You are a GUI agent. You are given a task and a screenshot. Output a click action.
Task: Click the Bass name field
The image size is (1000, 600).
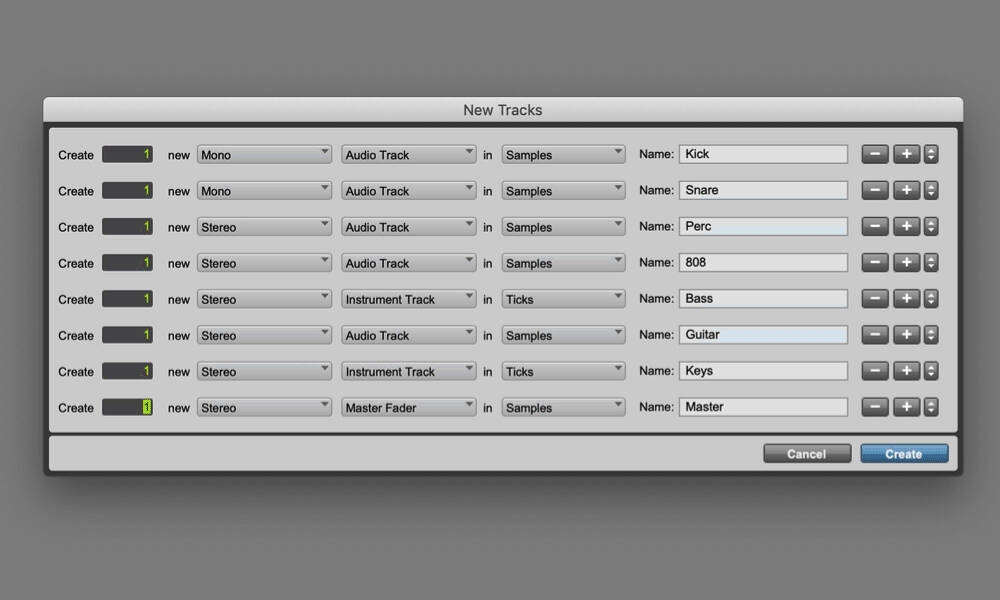click(x=763, y=298)
